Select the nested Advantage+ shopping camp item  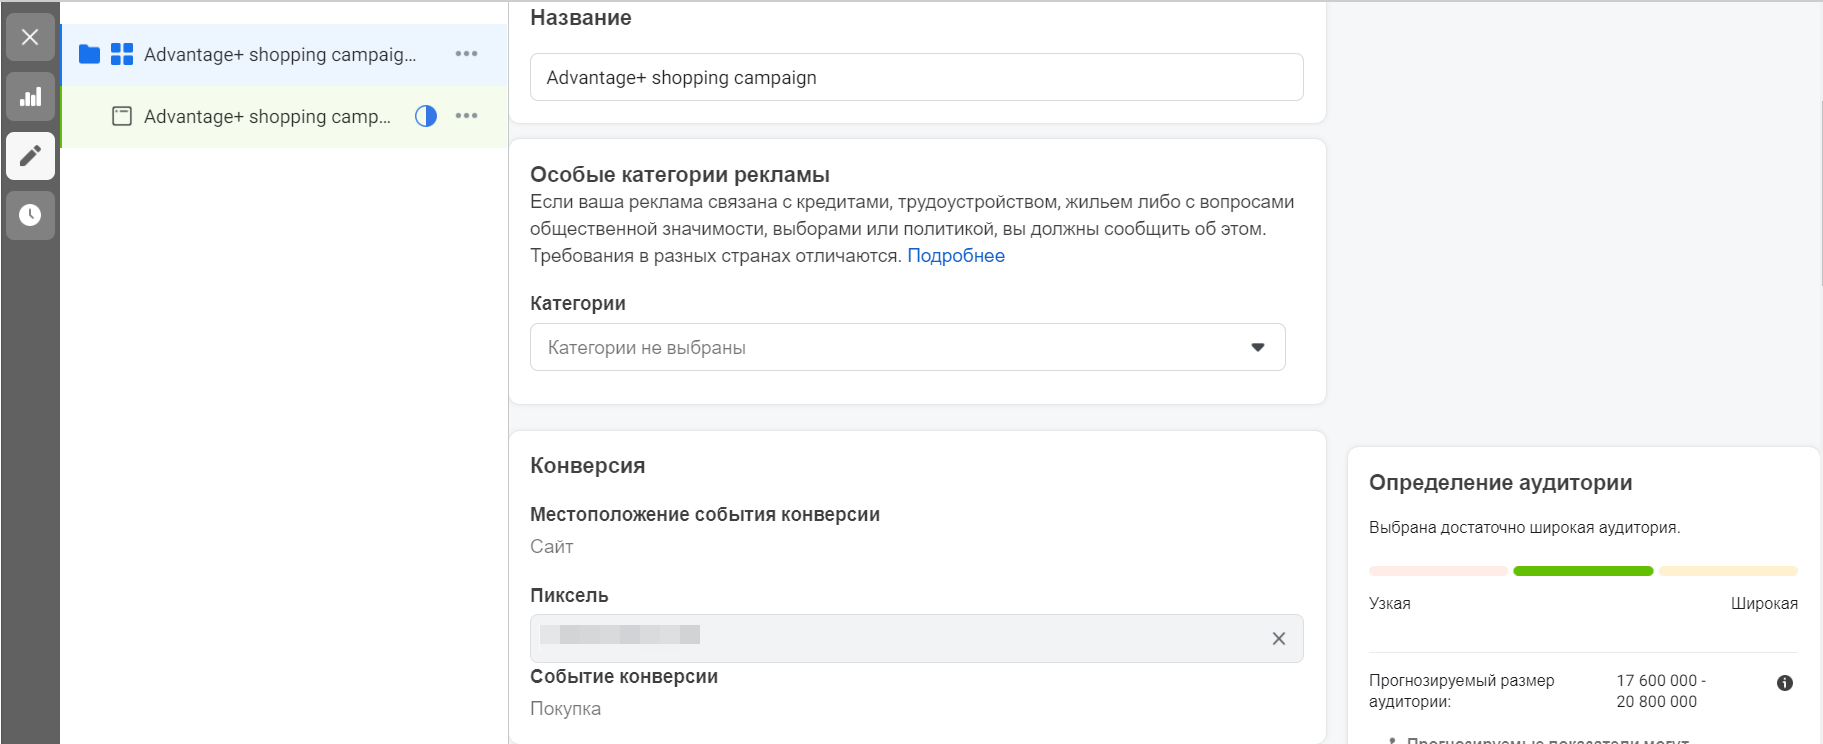tap(267, 116)
